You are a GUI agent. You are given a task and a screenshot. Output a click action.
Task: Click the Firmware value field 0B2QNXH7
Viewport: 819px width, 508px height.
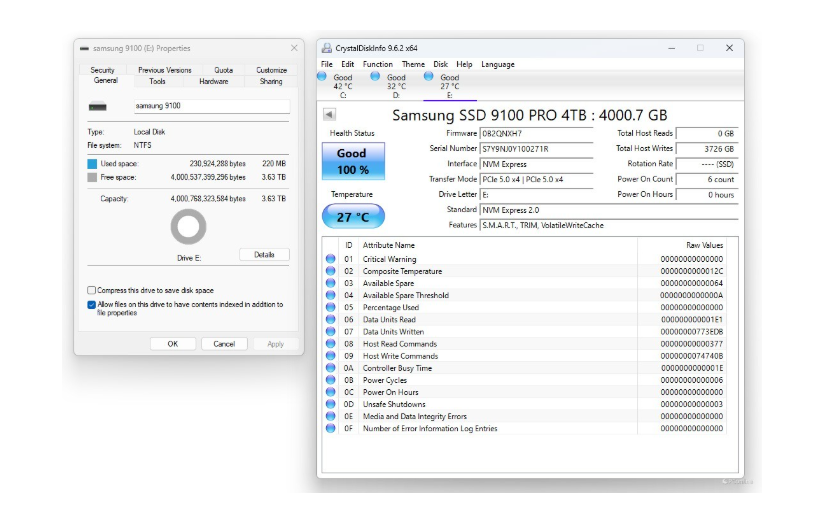[x=536, y=134]
